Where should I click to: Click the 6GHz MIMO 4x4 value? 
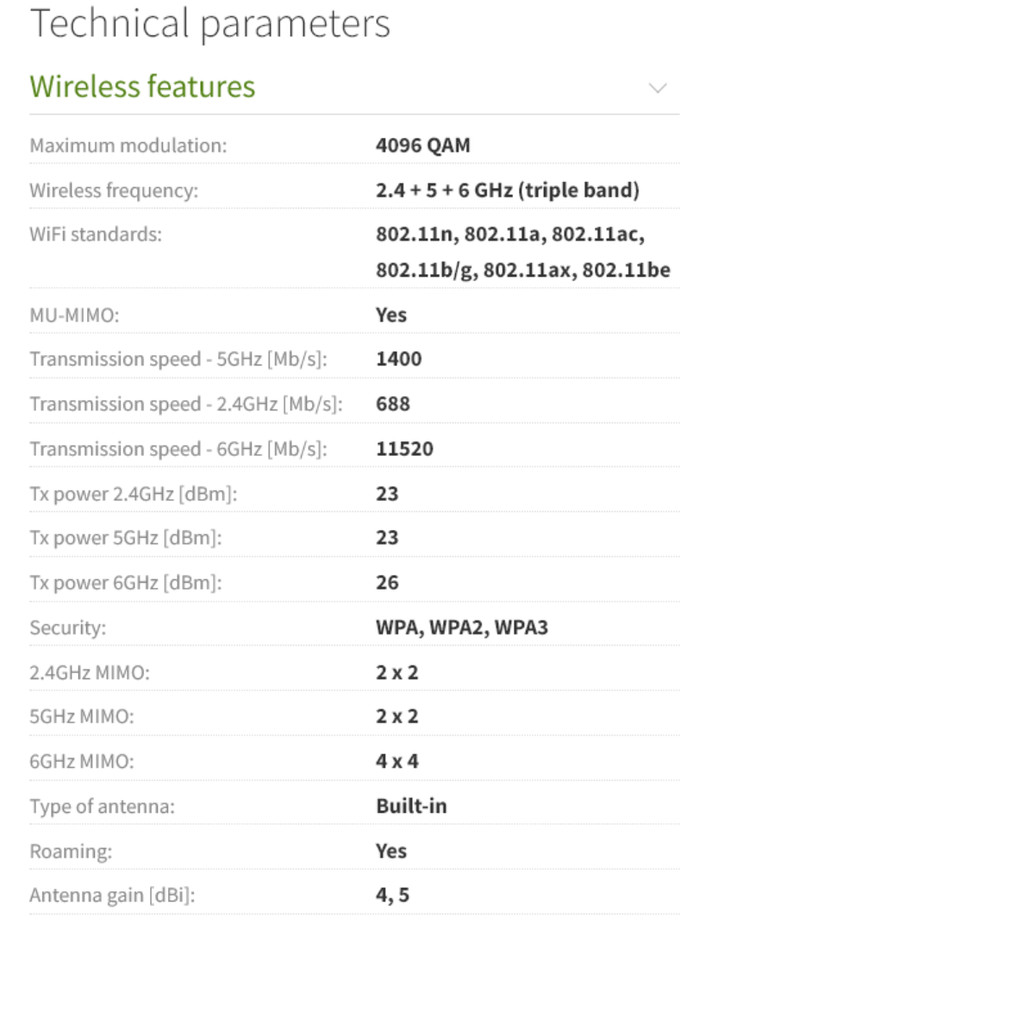(x=397, y=760)
